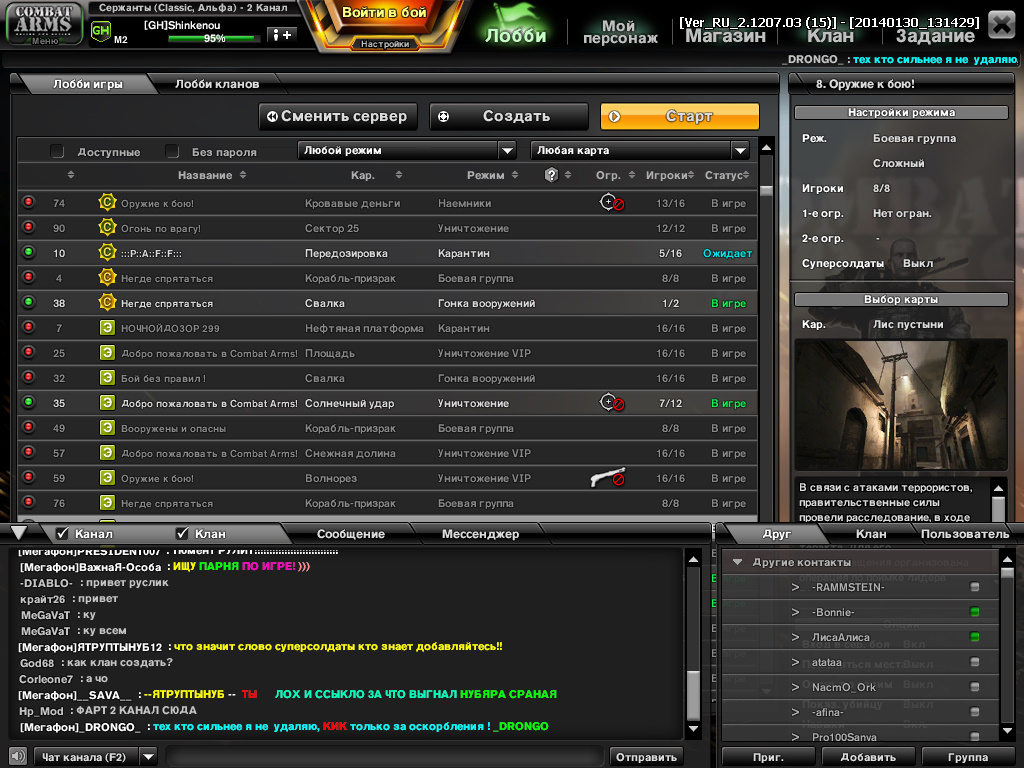Click the Войти в бой button
This screenshot has height=768, width=1024.
384,13
